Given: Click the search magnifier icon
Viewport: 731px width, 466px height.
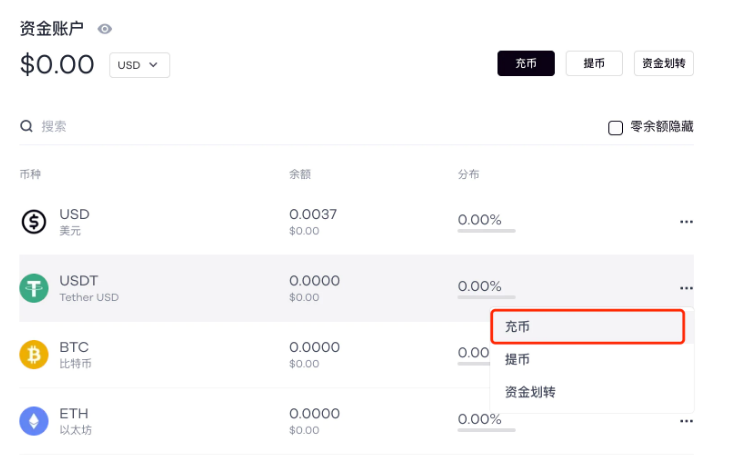Looking at the screenshot, I should point(27,127).
